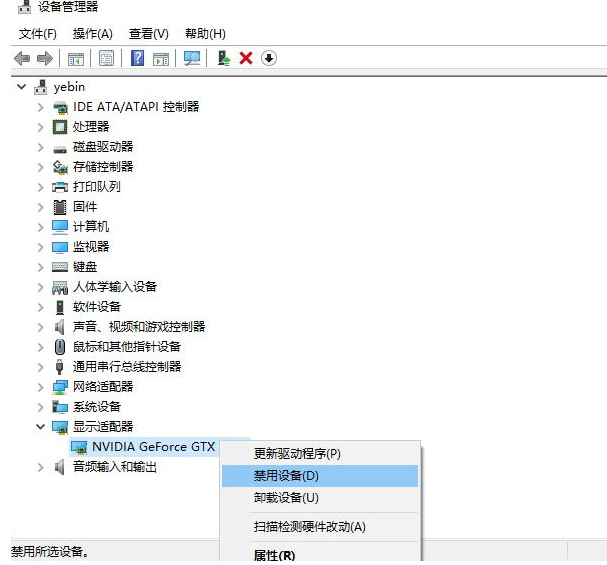Click the 固件 firmware chip icon

[x=60, y=207]
